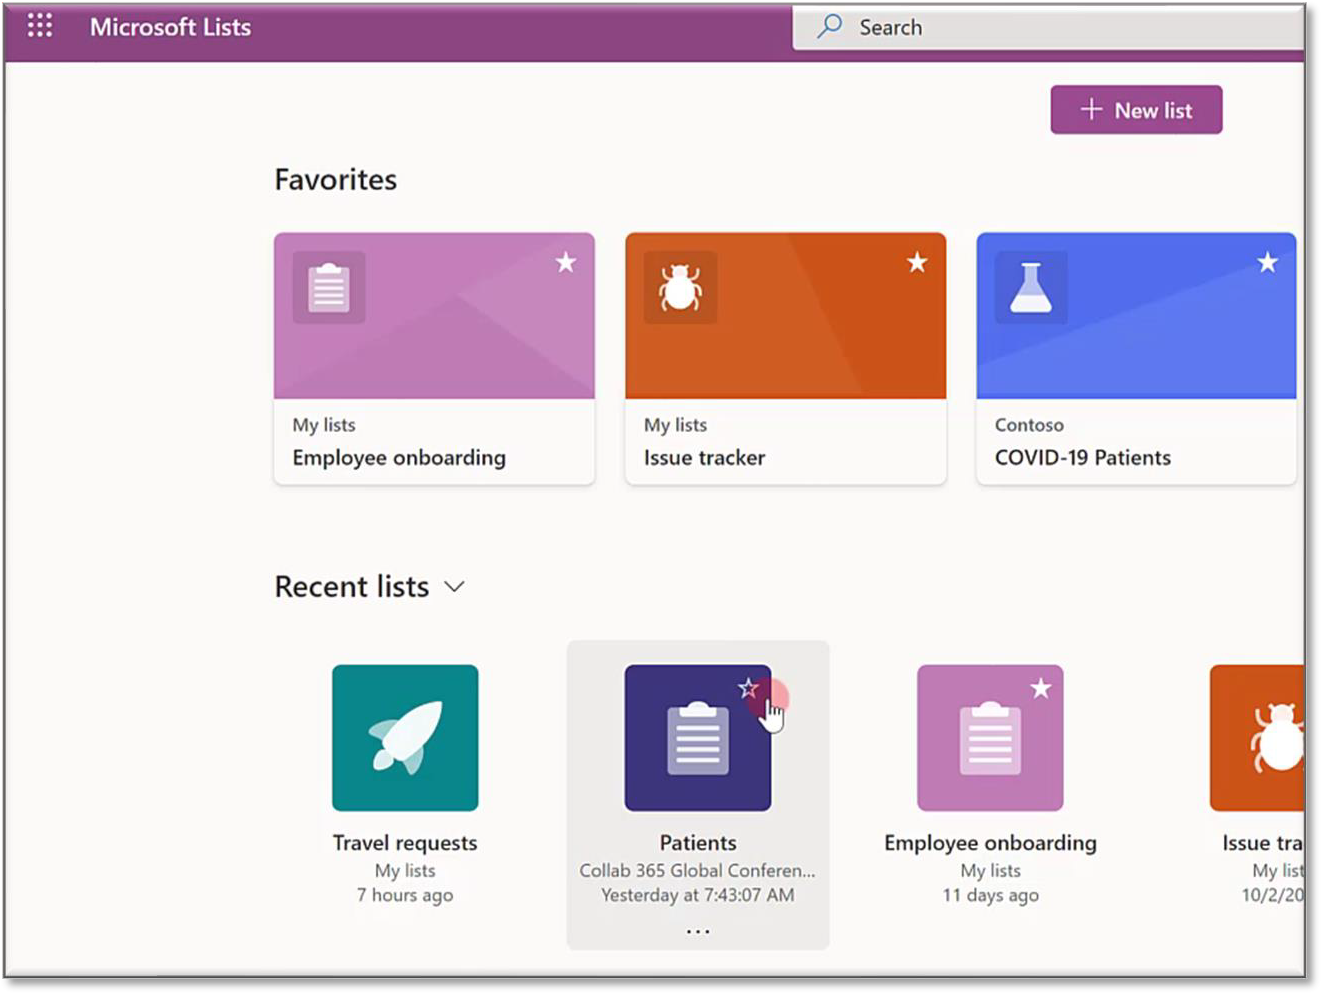
Task: Open the Employee onboarding recent tile
Action: pyautogui.click(x=990, y=738)
